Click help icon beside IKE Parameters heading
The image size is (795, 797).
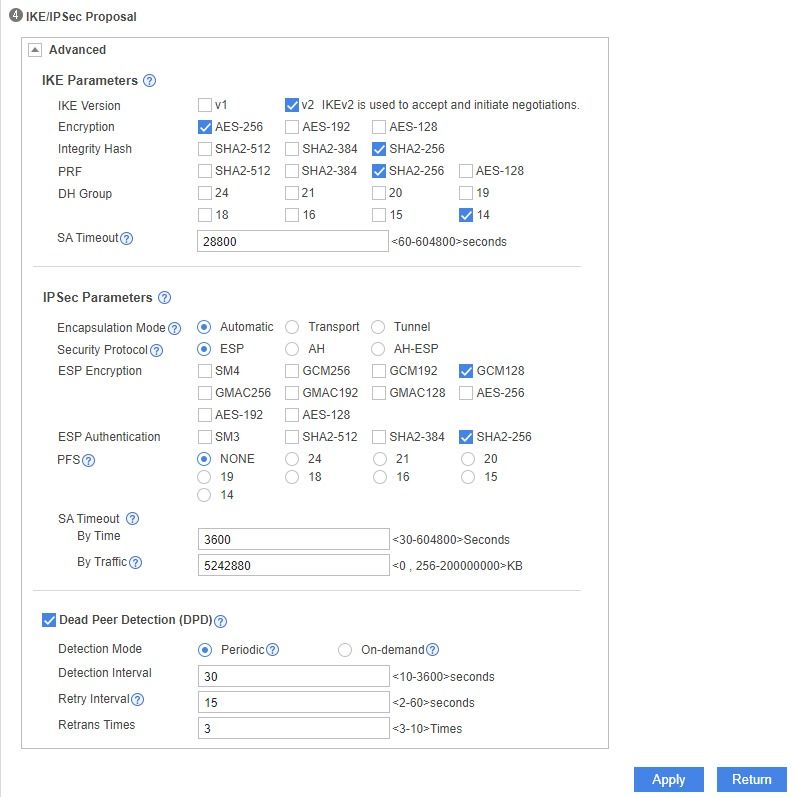click(x=150, y=81)
